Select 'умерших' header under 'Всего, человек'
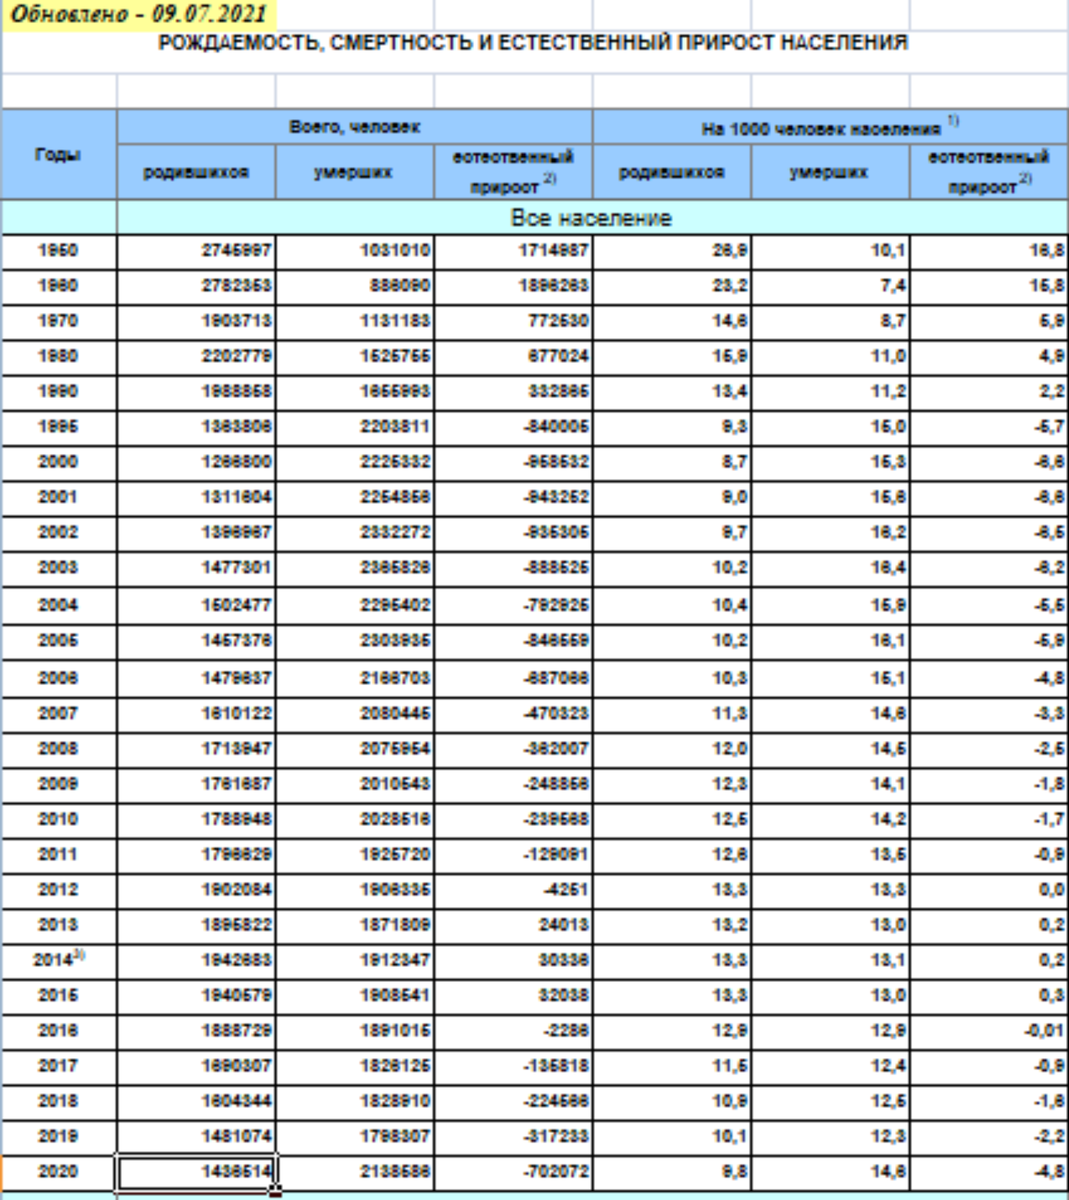 tap(355, 172)
